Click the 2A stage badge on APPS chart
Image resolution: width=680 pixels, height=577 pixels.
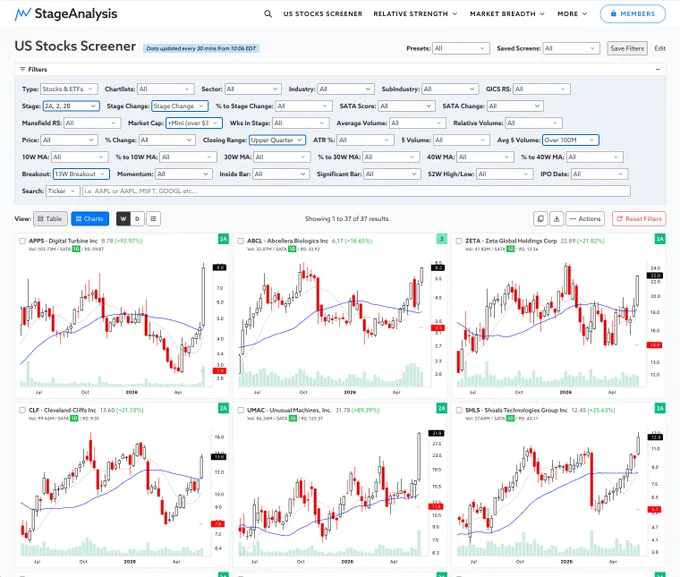pyautogui.click(x=223, y=239)
